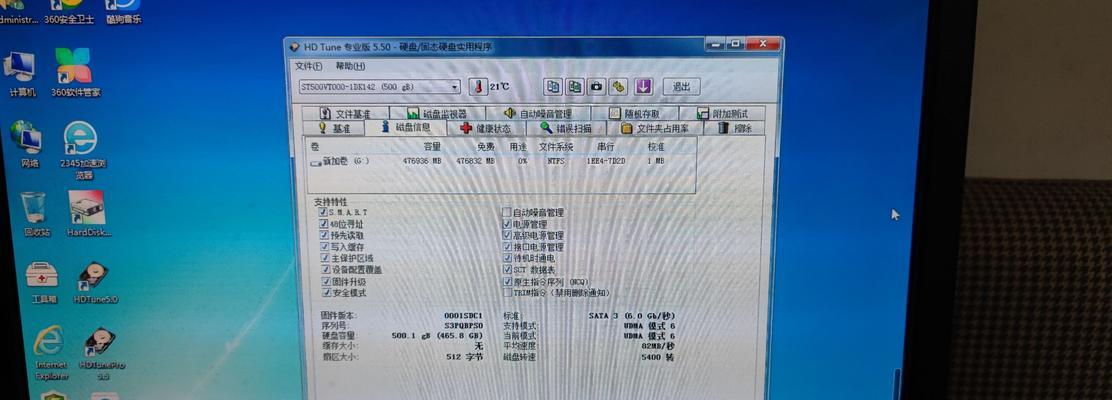Open the 2345加速浏览器 desktop icon
The image size is (1112, 400).
pyautogui.click(x=82, y=150)
